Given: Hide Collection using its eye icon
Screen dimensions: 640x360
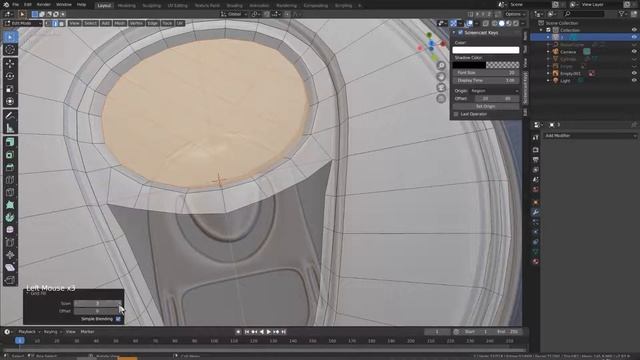Looking at the screenshot, I should click(634, 30).
